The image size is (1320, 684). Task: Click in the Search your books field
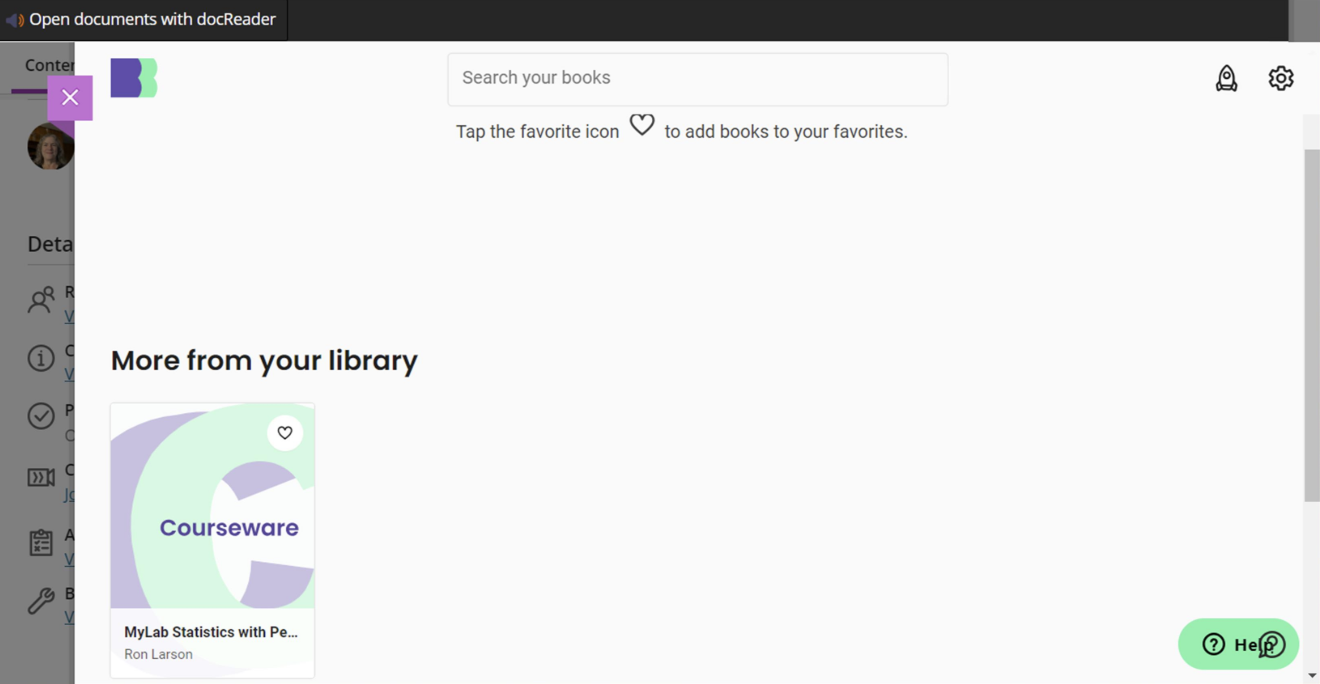pyautogui.click(x=698, y=79)
